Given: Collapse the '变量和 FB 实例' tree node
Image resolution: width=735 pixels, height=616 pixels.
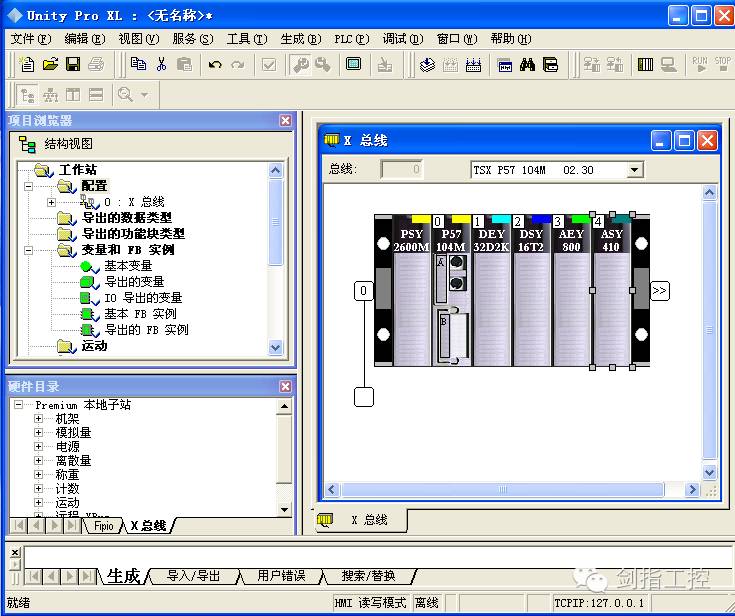Looking at the screenshot, I should 29,250.
